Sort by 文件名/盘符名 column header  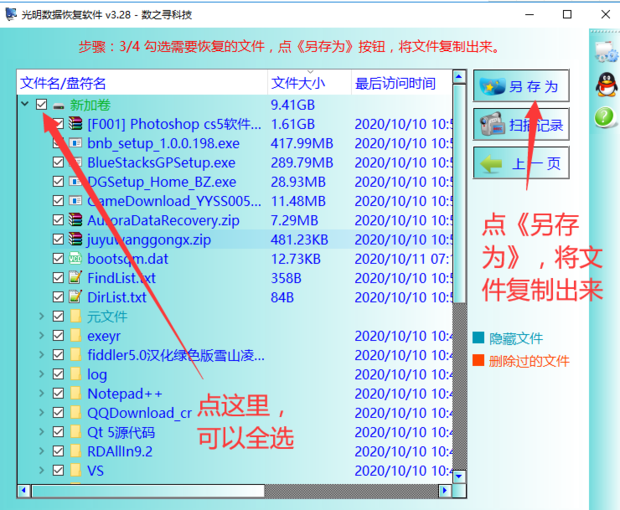(x=142, y=83)
